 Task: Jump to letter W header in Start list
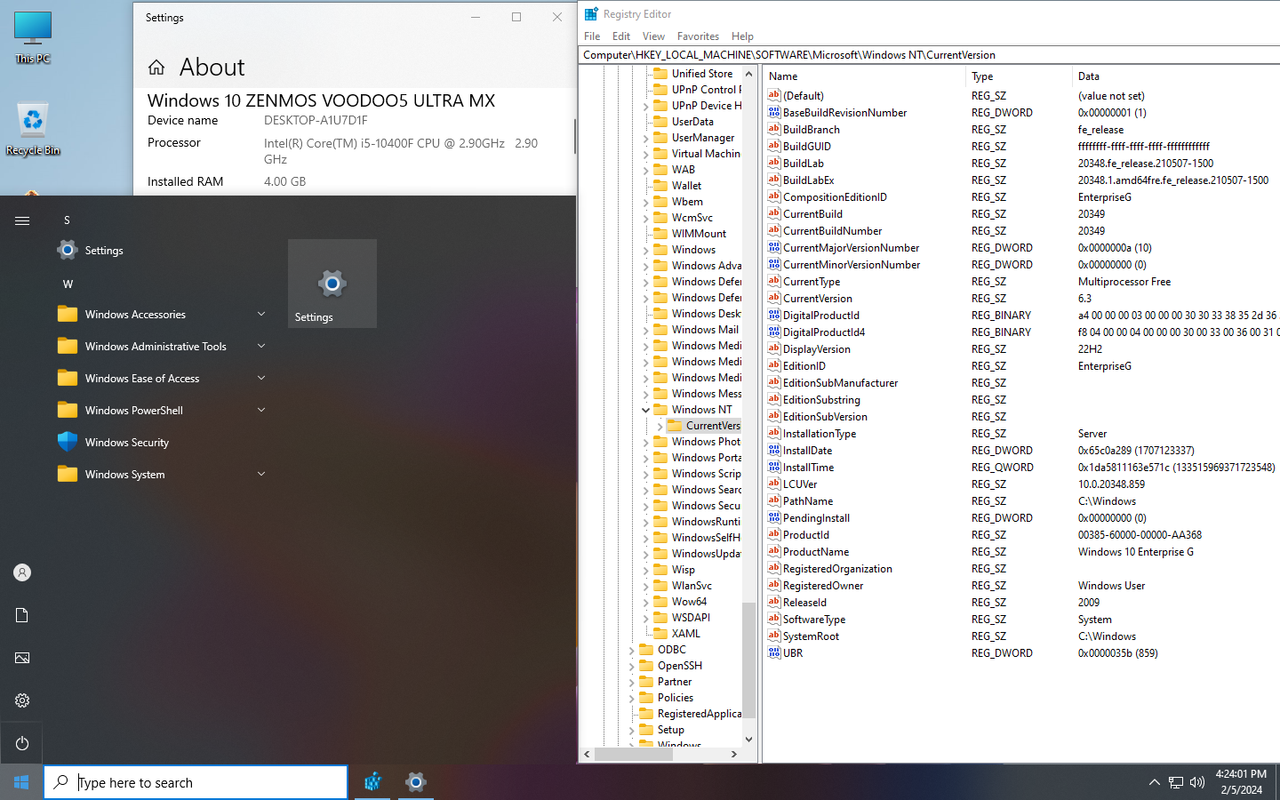pos(68,284)
